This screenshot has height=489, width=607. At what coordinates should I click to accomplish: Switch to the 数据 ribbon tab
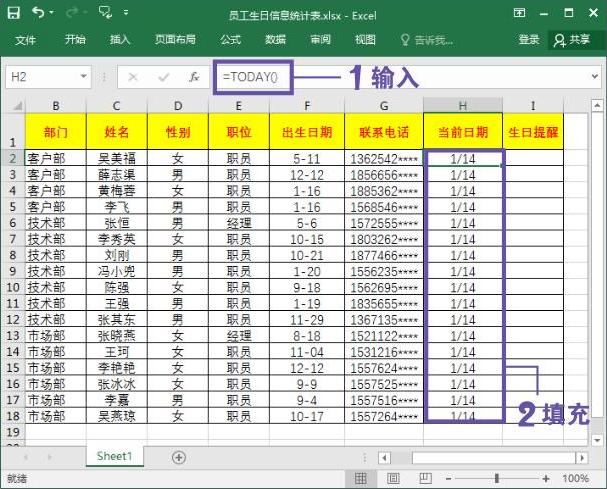coord(276,39)
